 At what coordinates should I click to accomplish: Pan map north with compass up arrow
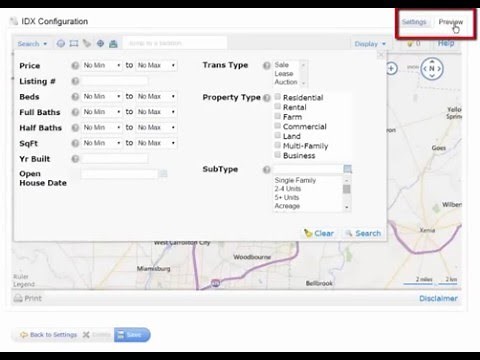point(432,62)
